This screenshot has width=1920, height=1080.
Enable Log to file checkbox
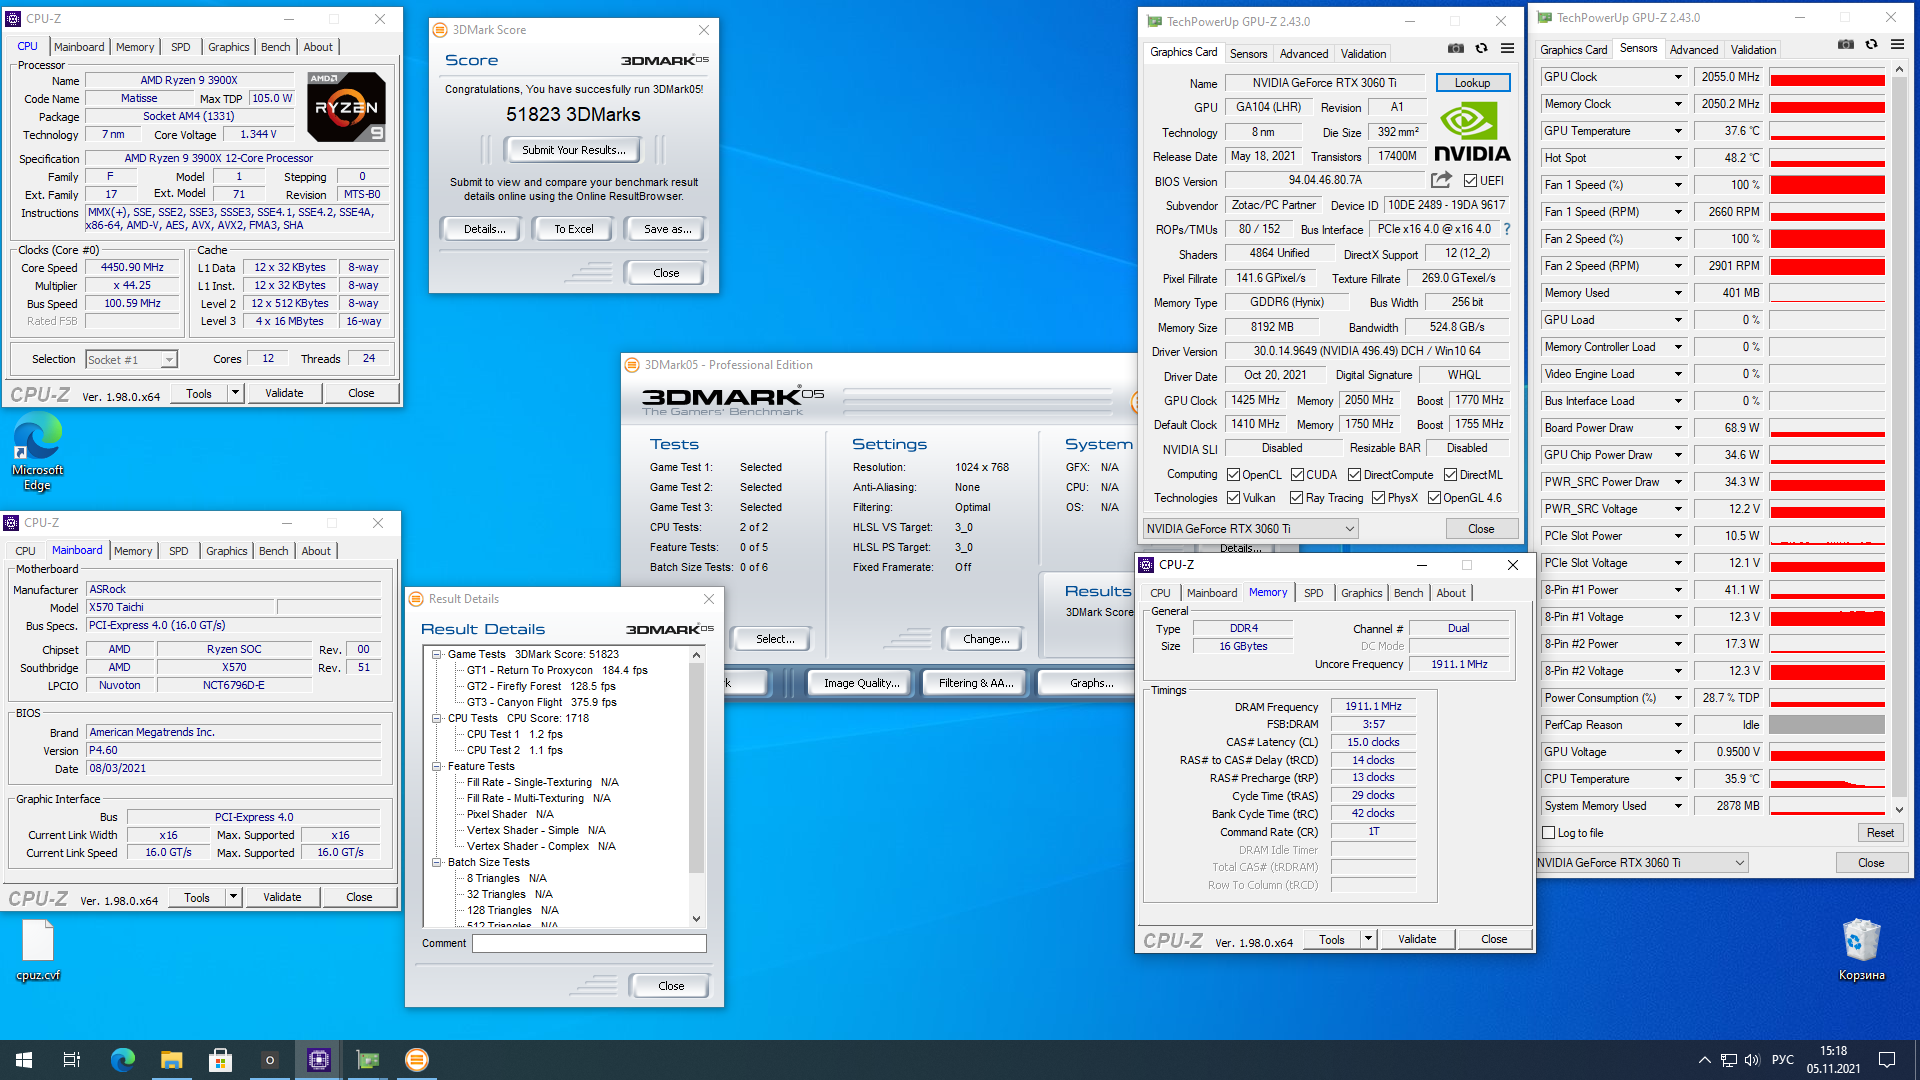(1549, 833)
